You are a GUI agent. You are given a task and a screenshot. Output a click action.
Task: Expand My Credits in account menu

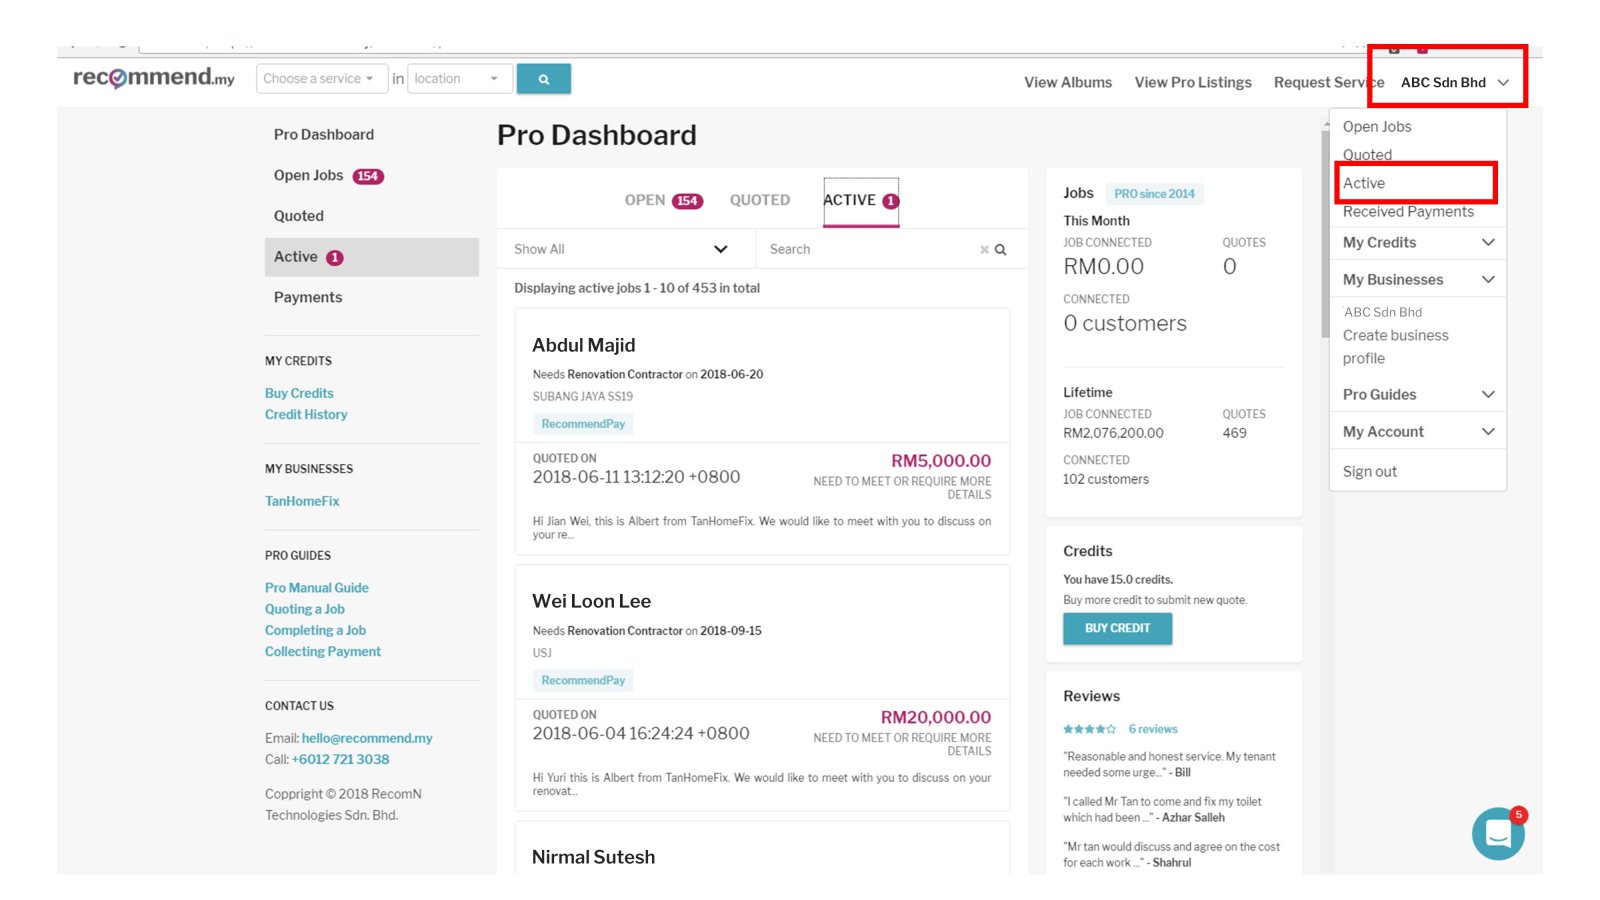1418,243
